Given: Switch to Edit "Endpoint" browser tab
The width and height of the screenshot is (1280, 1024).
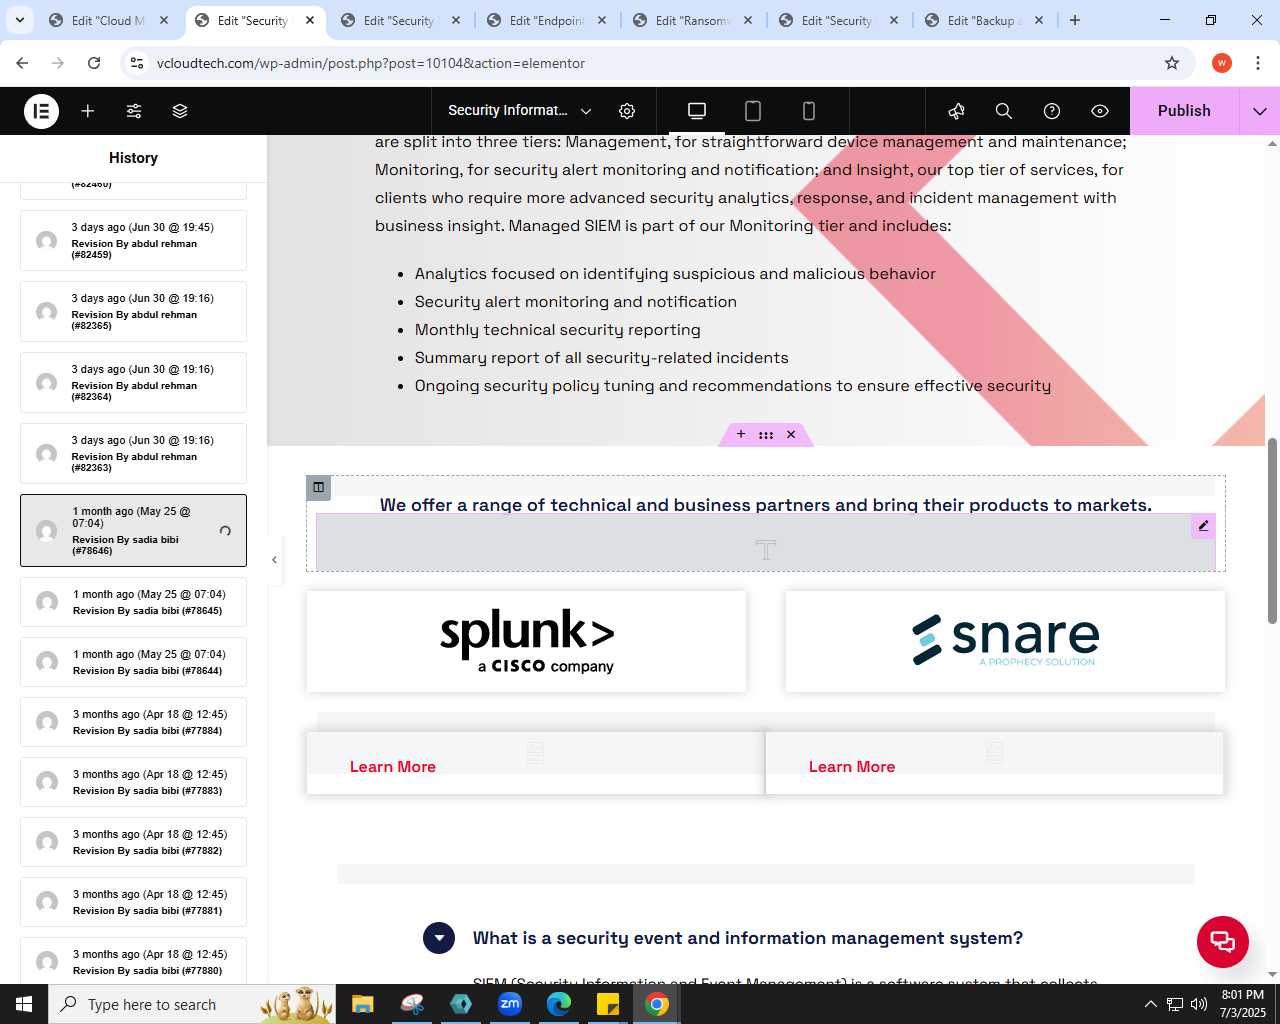Looking at the screenshot, I should 546,20.
